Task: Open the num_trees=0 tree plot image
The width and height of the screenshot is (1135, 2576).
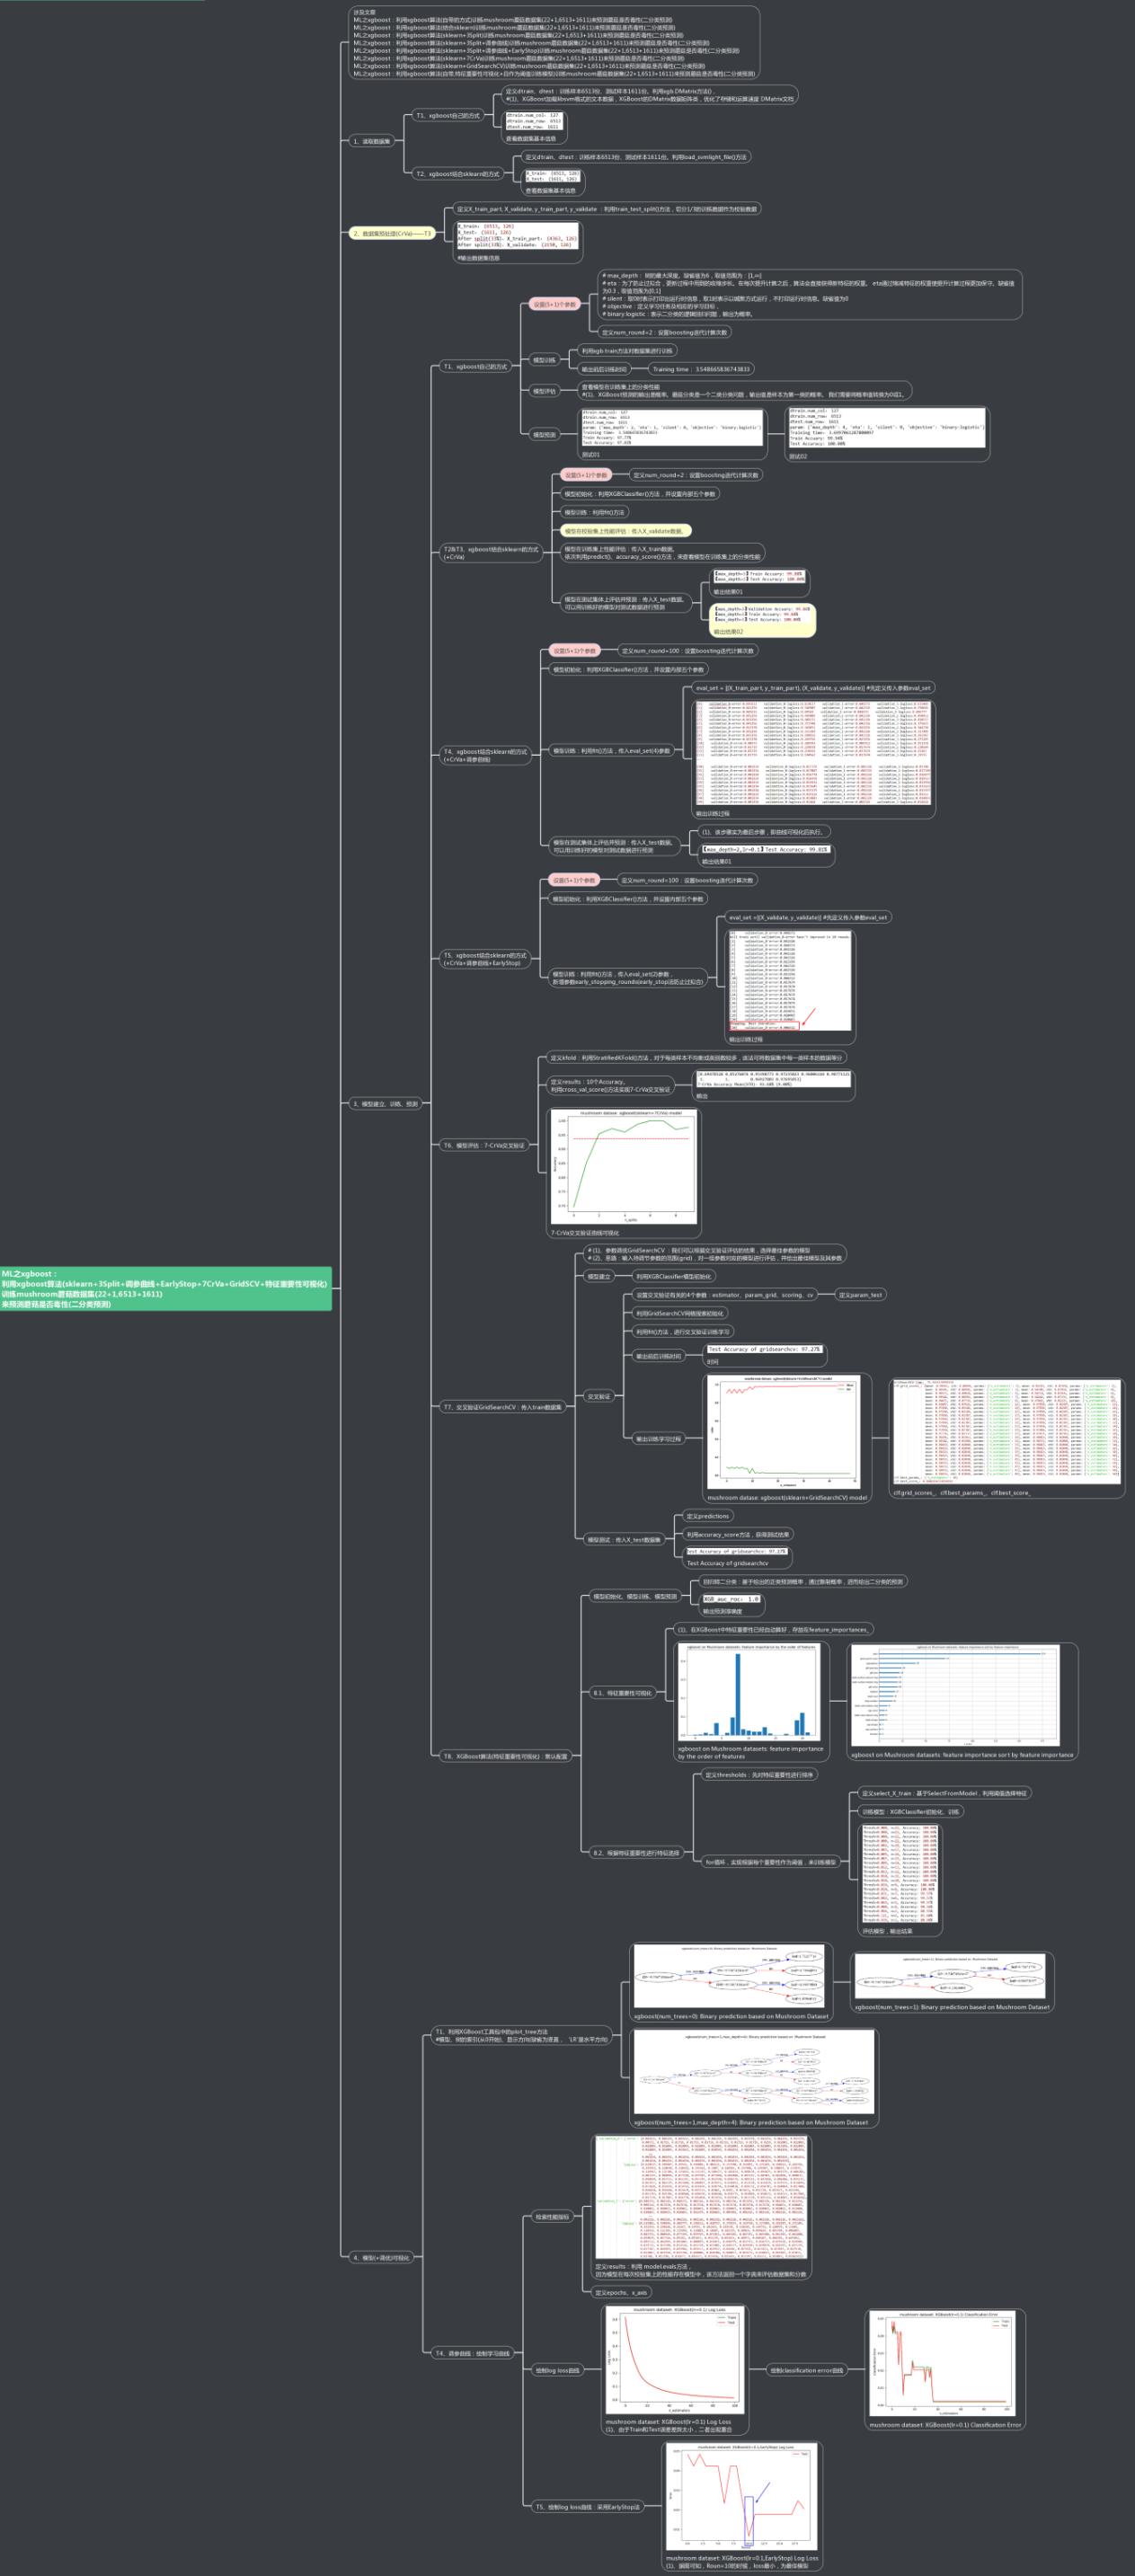Action: click(x=731, y=1977)
